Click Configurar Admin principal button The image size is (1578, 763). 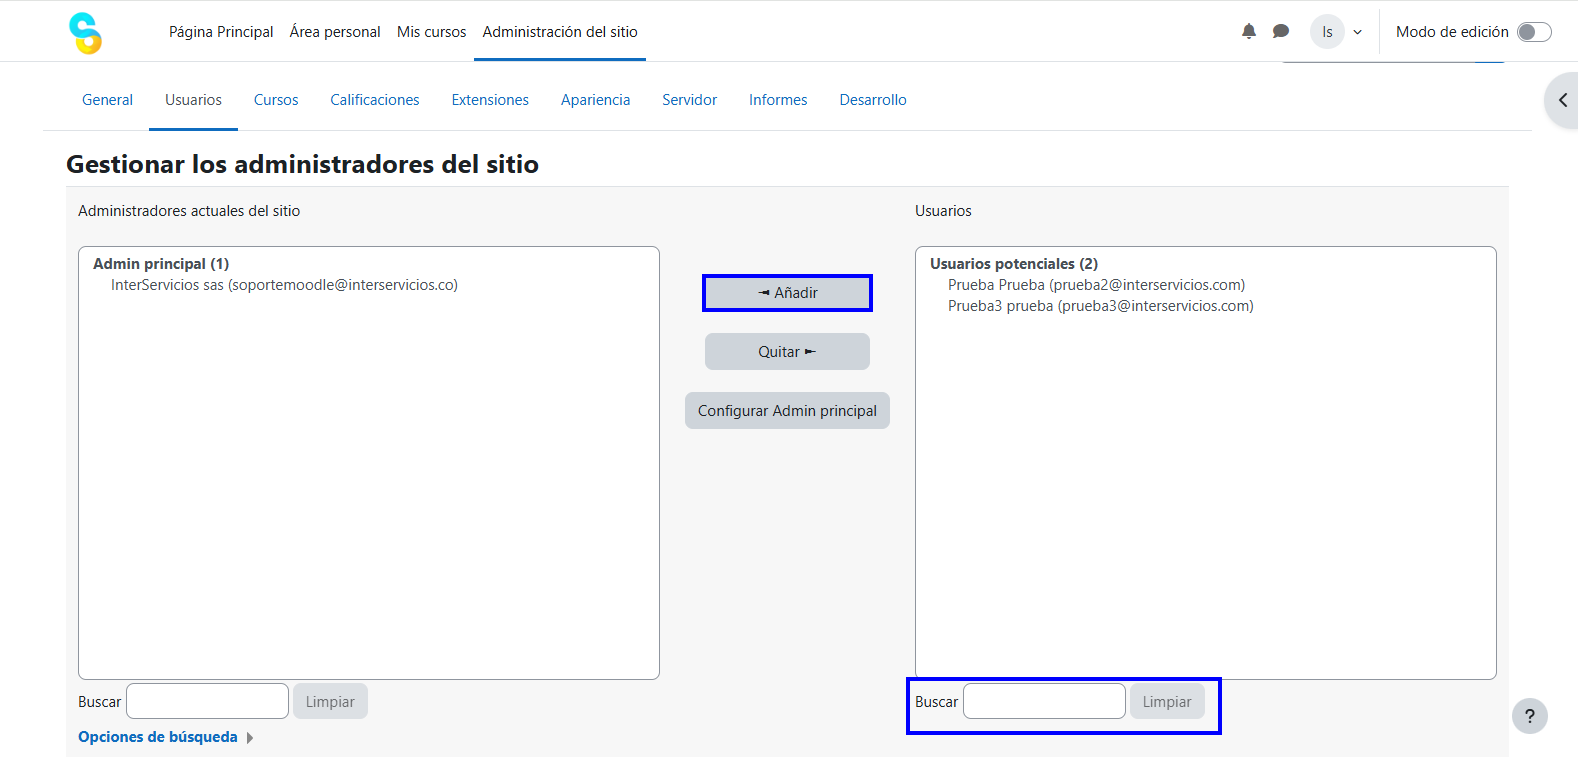pyautogui.click(x=787, y=411)
